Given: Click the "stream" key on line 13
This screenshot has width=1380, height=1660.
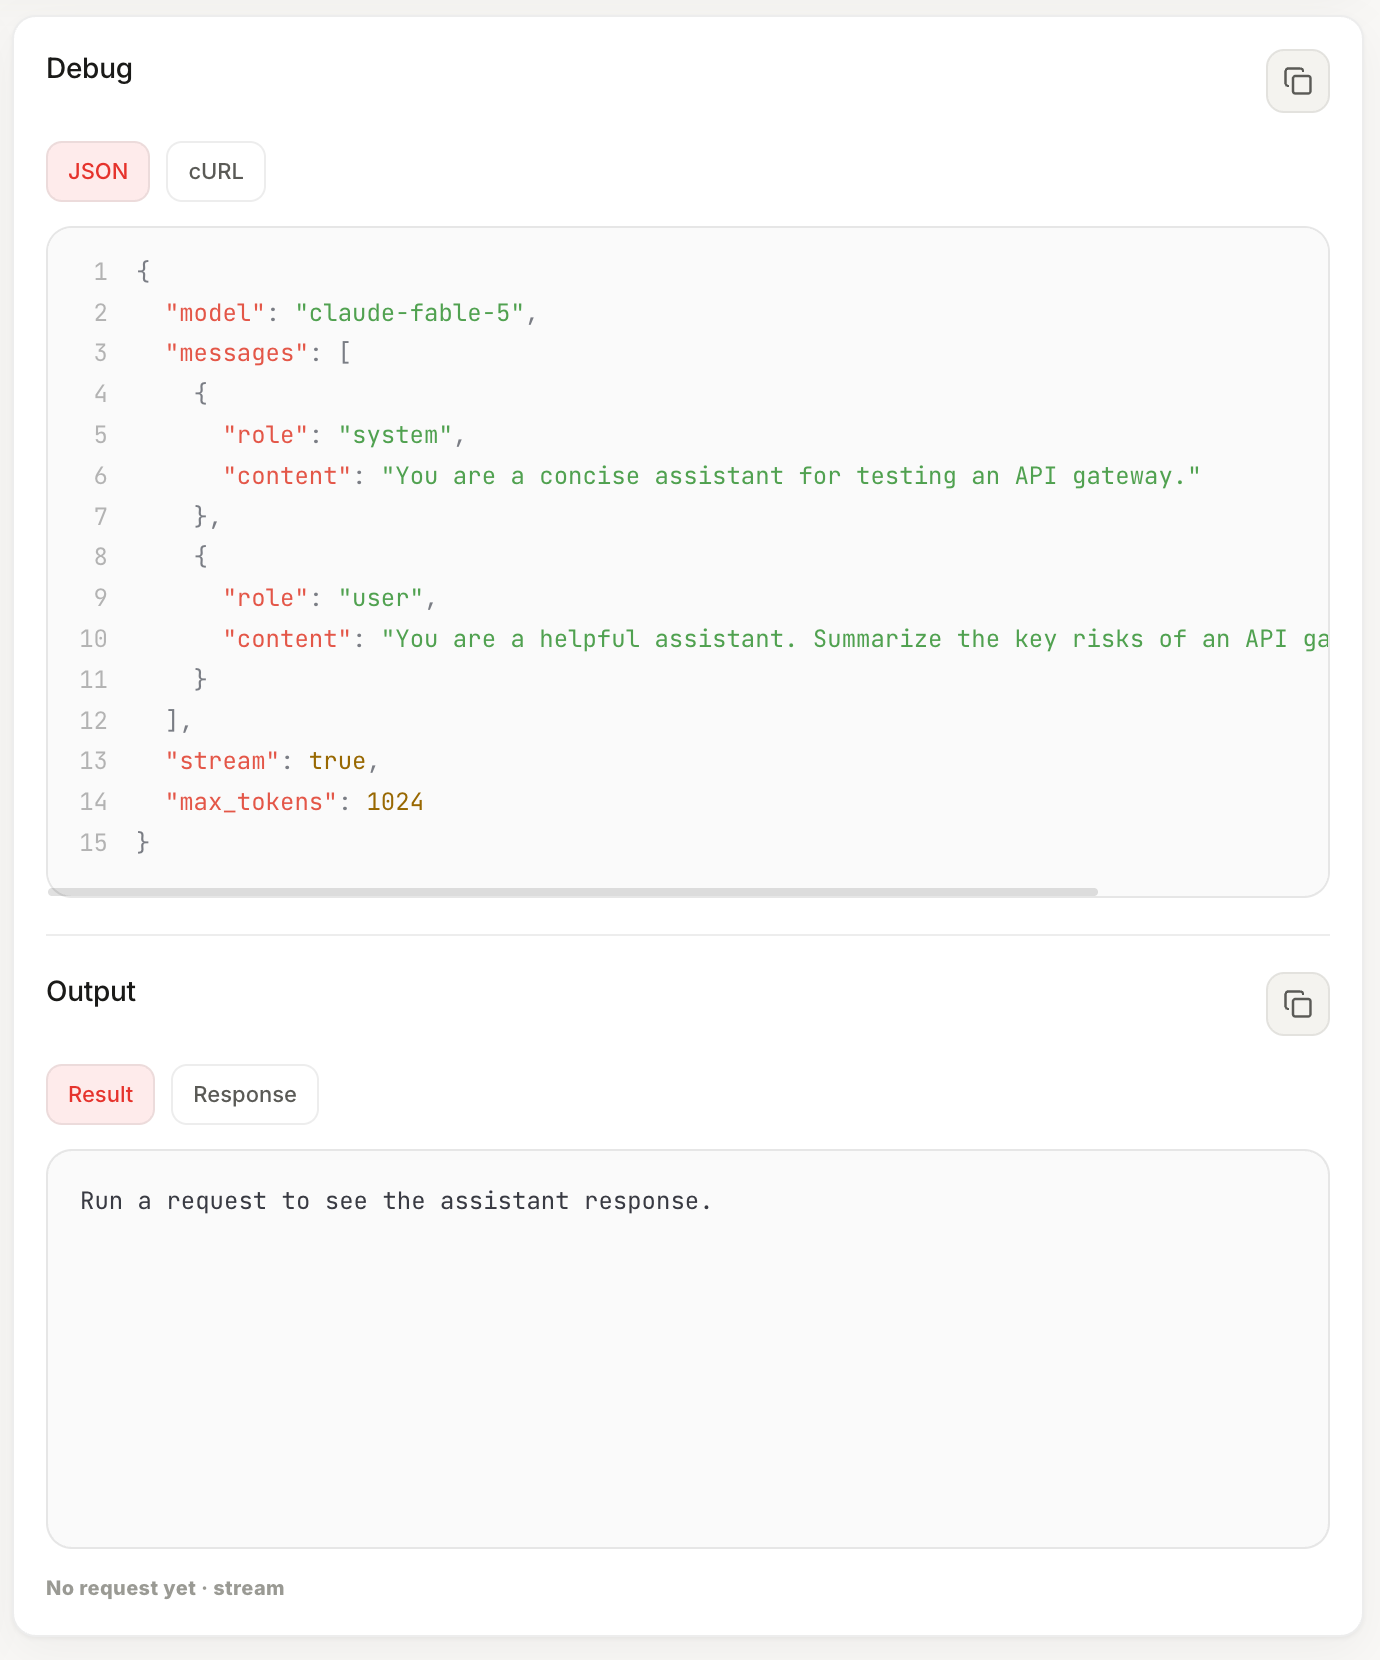Looking at the screenshot, I should pos(223,761).
